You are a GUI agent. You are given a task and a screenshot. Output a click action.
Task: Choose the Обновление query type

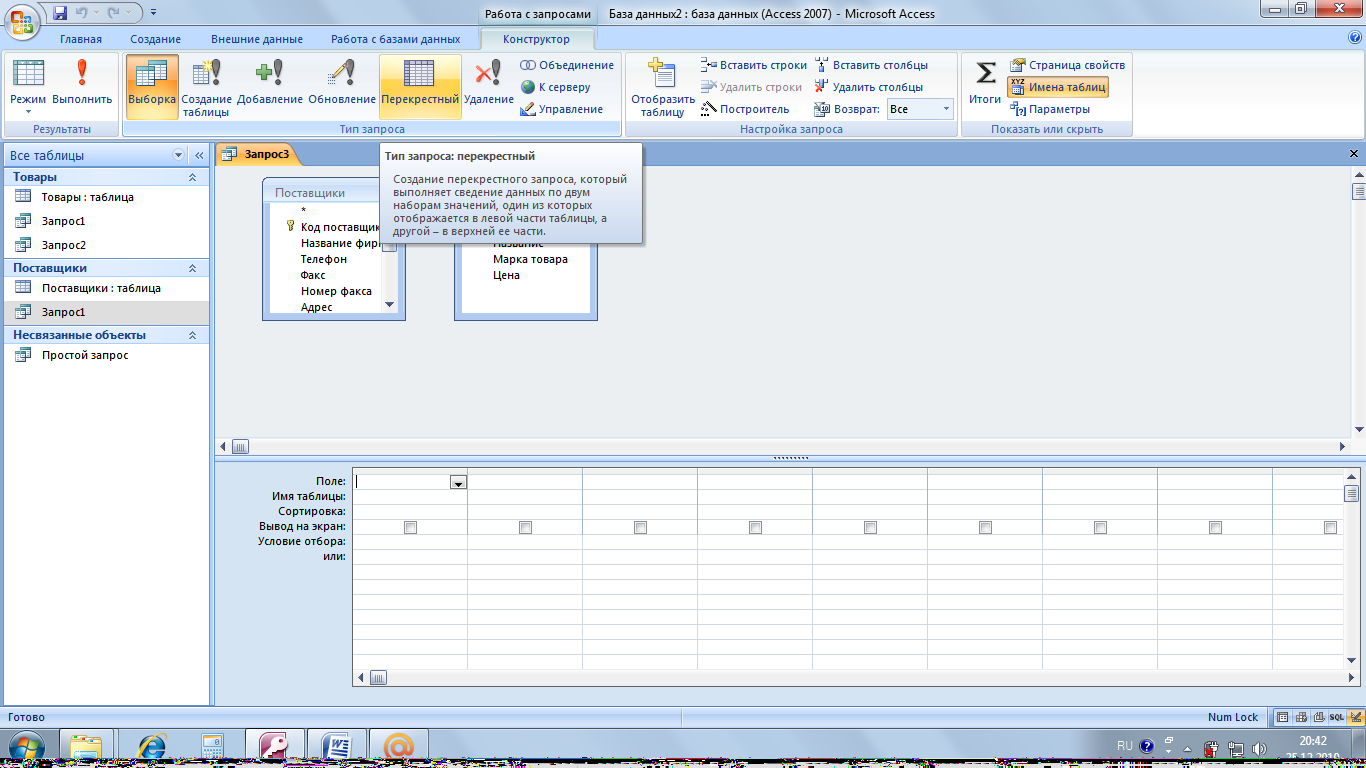[342, 88]
